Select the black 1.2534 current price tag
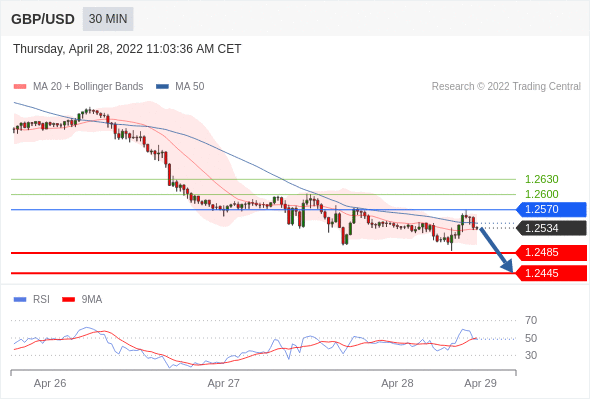Screen dimensions: 590x400 pyautogui.click(x=551, y=228)
